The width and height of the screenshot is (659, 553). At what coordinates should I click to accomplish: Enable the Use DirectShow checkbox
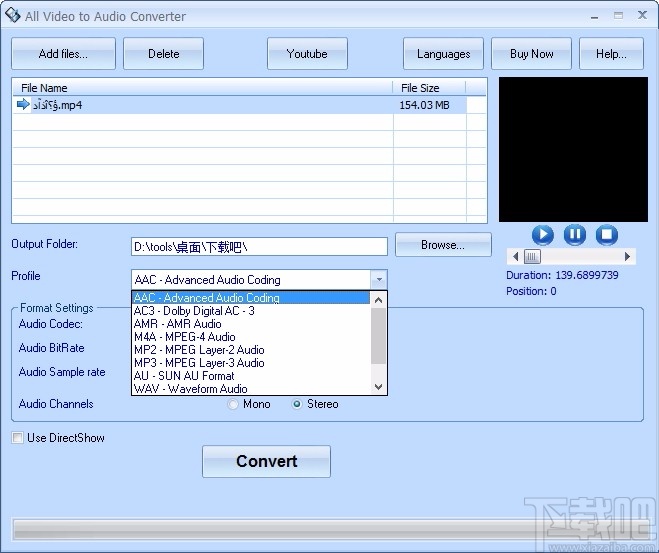17,438
